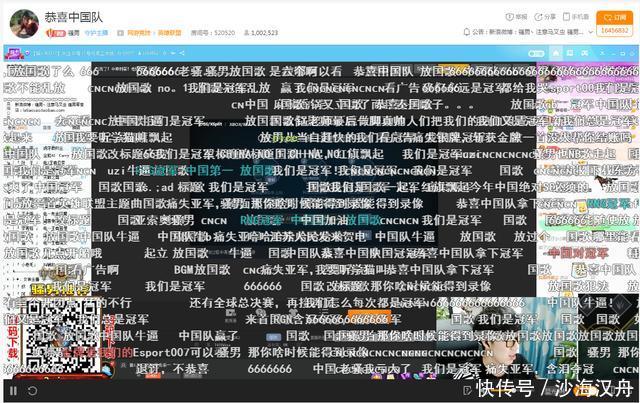Click the purple logo in the blue title bar
The width and height of the screenshot is (640, 403).
[15, 53]
